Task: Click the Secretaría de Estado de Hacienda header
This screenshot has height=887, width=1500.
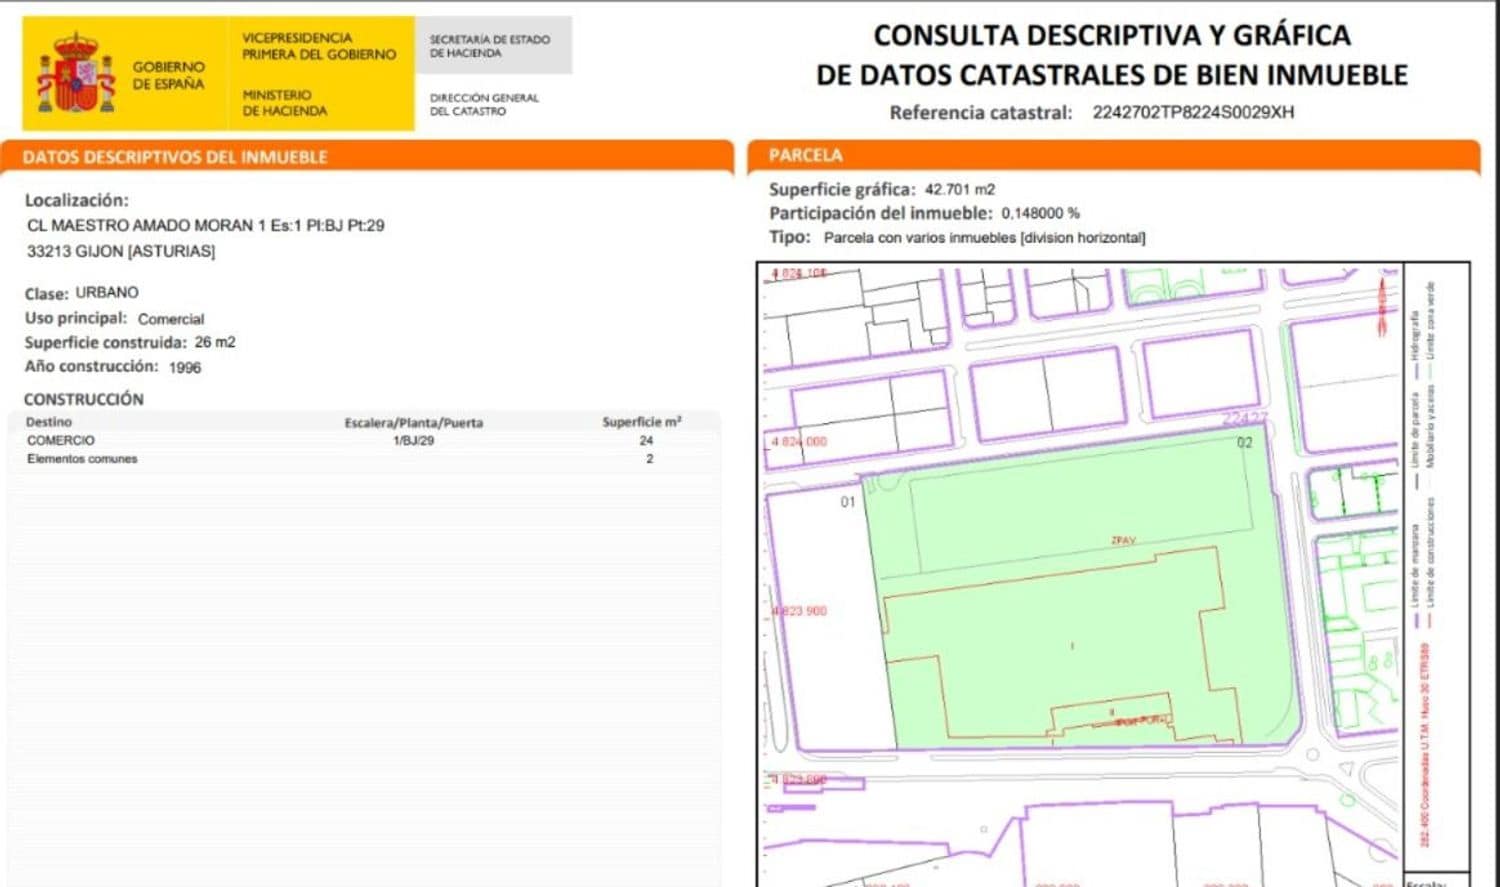Action: (490, 45)
